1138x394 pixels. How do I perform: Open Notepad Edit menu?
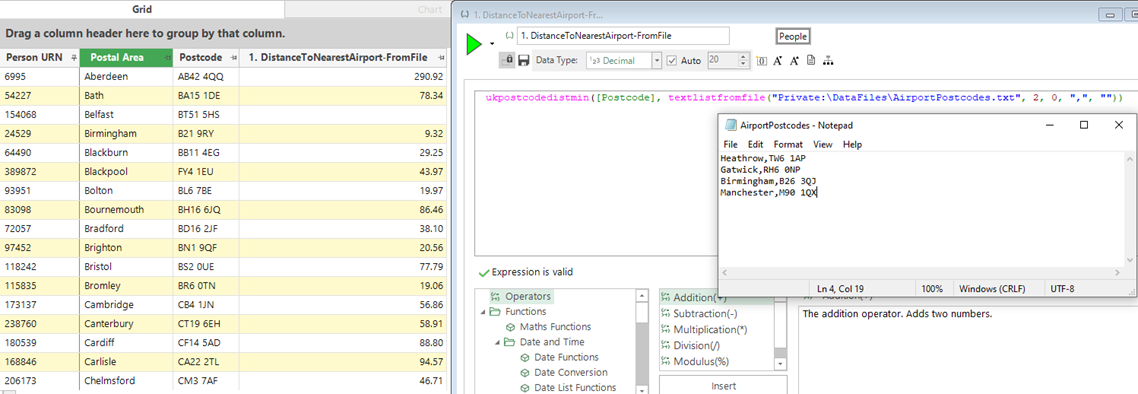(755, 144)
